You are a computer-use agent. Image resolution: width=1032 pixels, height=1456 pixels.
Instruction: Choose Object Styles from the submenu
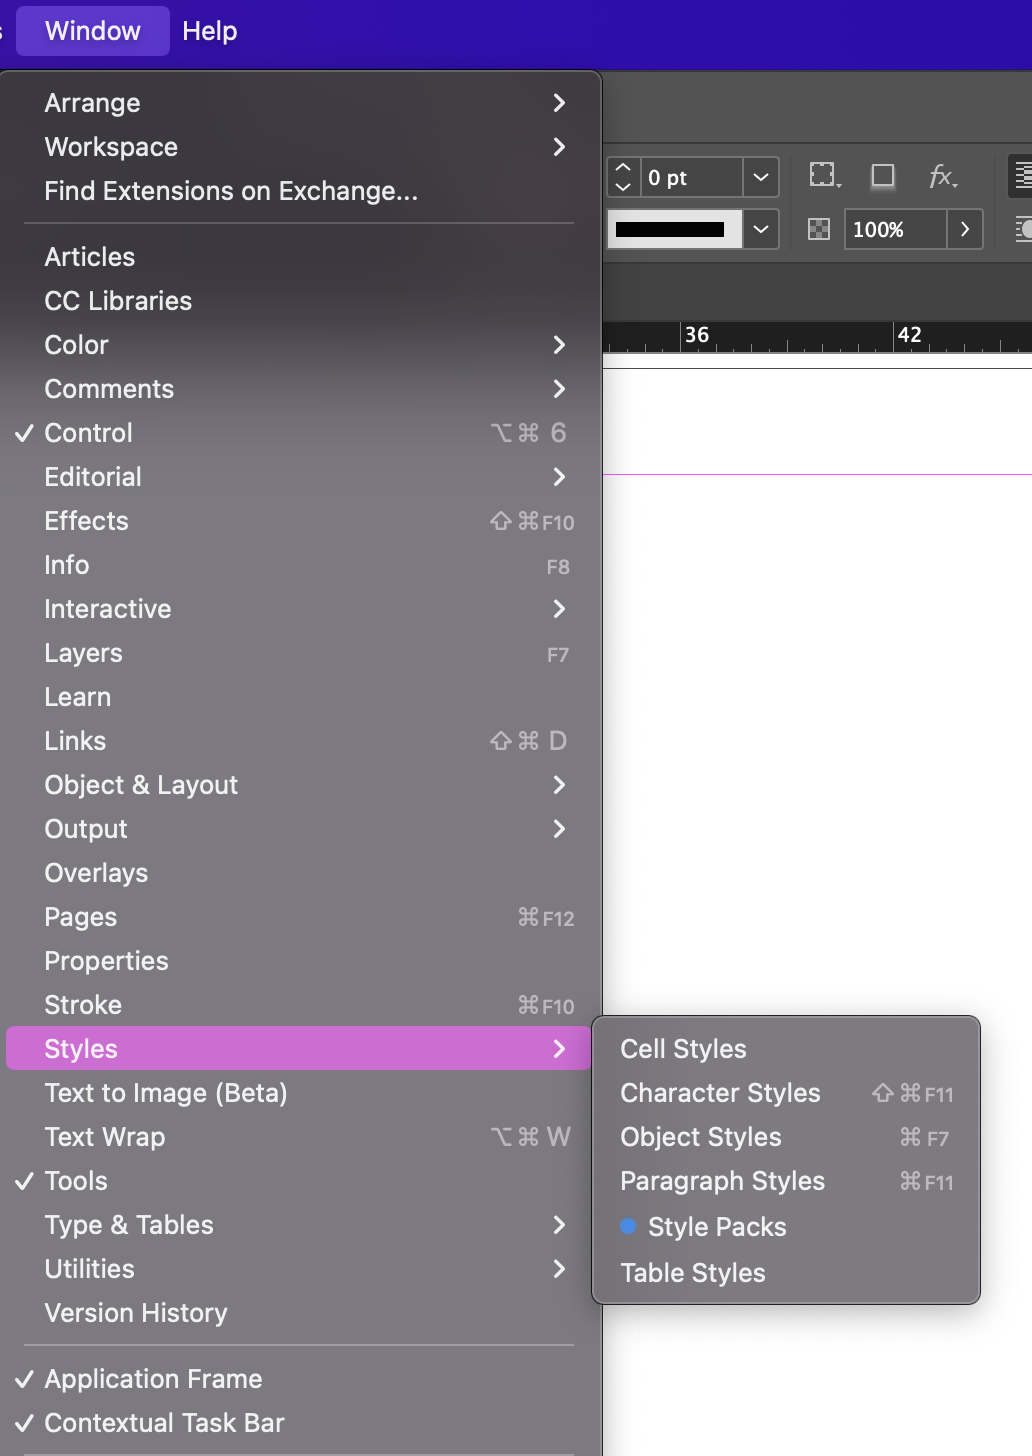[x=786, y=1137]
